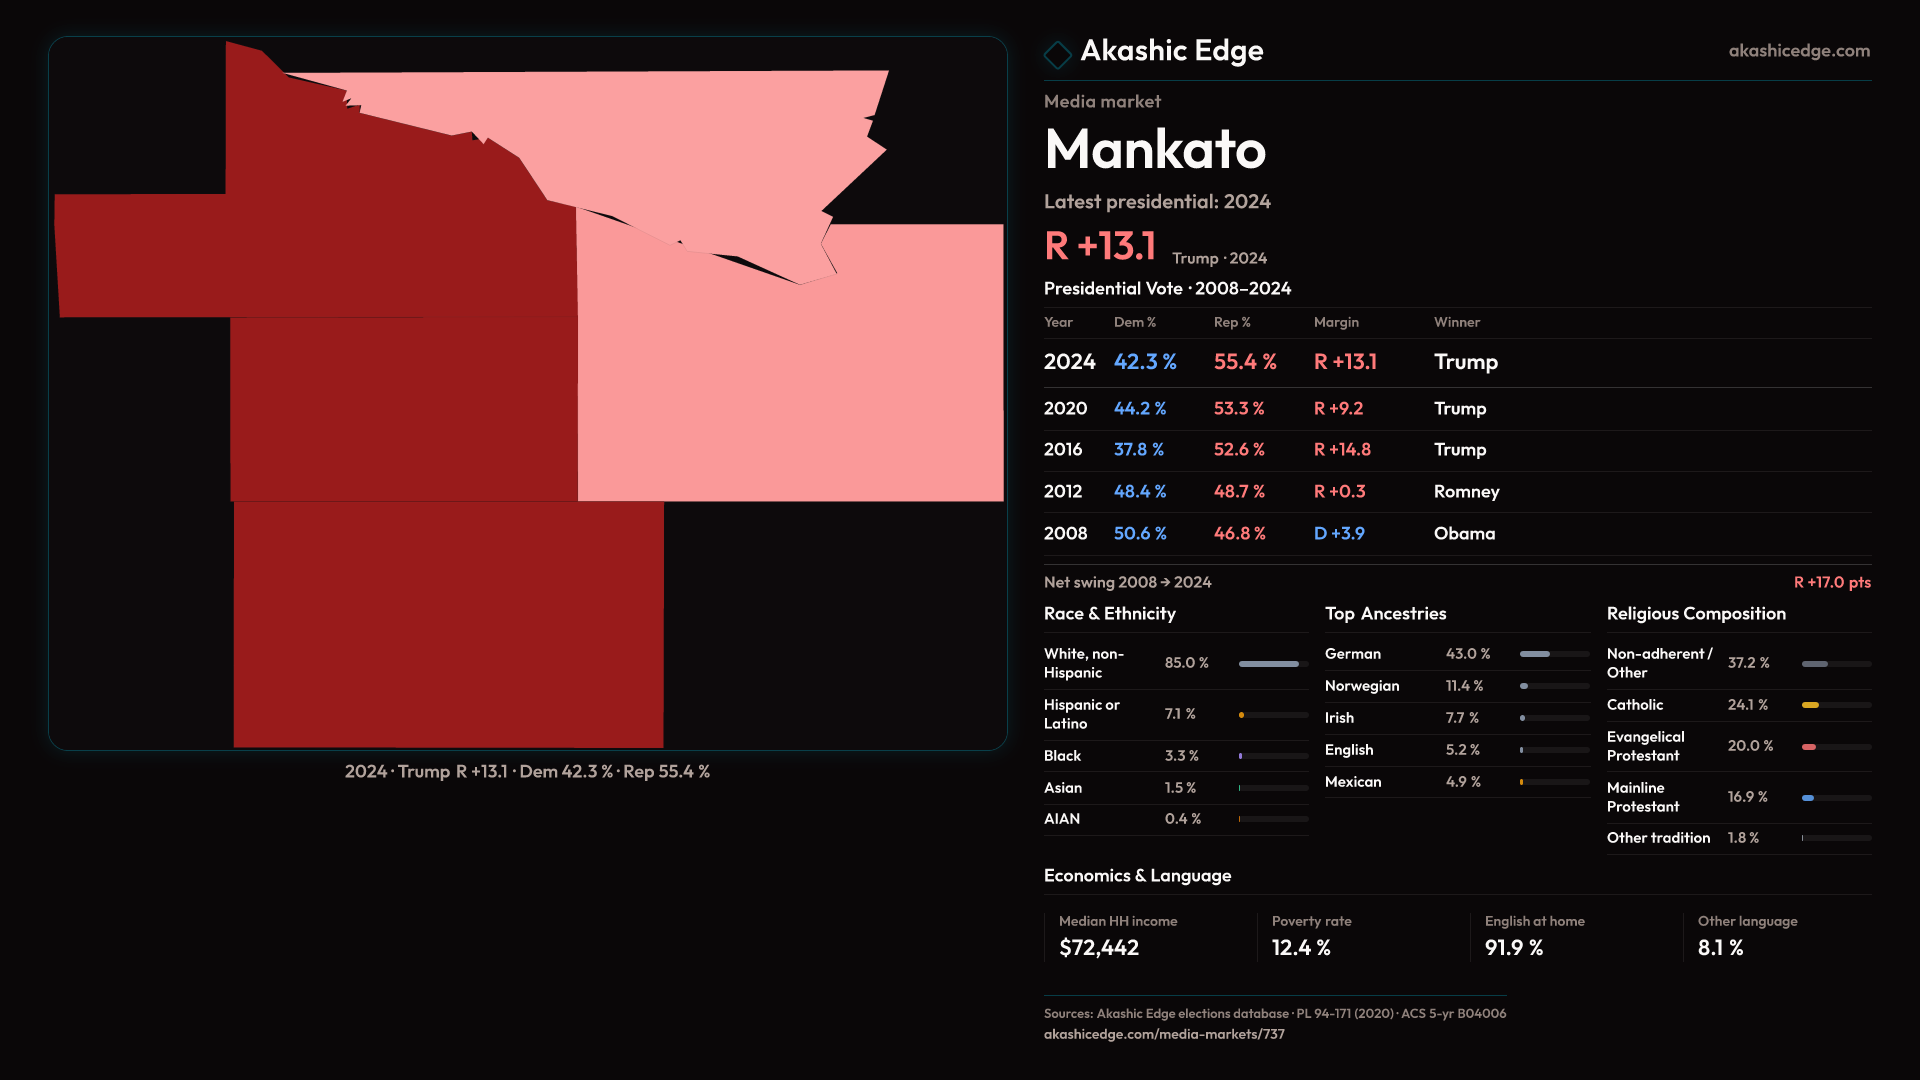Click the Margin column header
1920x1080 pixels.
1335,322
